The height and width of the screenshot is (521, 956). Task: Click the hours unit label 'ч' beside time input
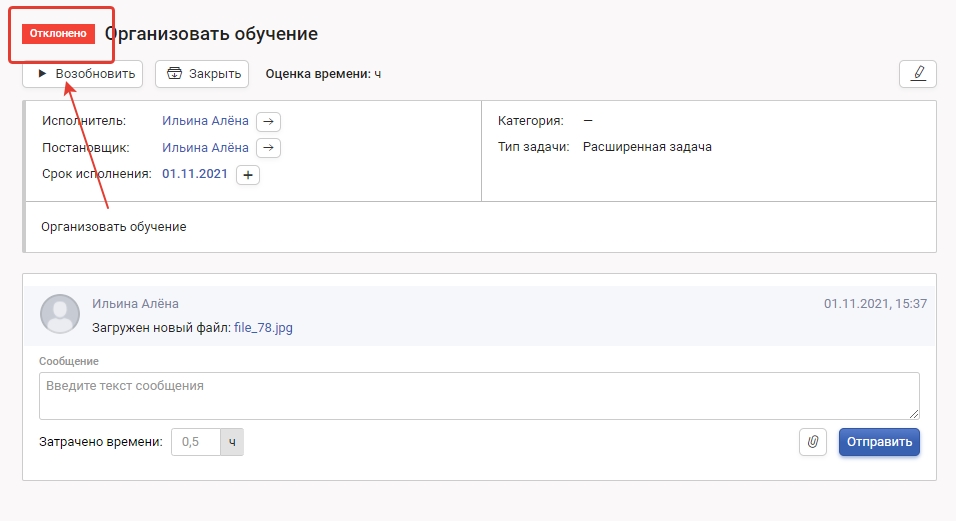click(x=232, y=442)
